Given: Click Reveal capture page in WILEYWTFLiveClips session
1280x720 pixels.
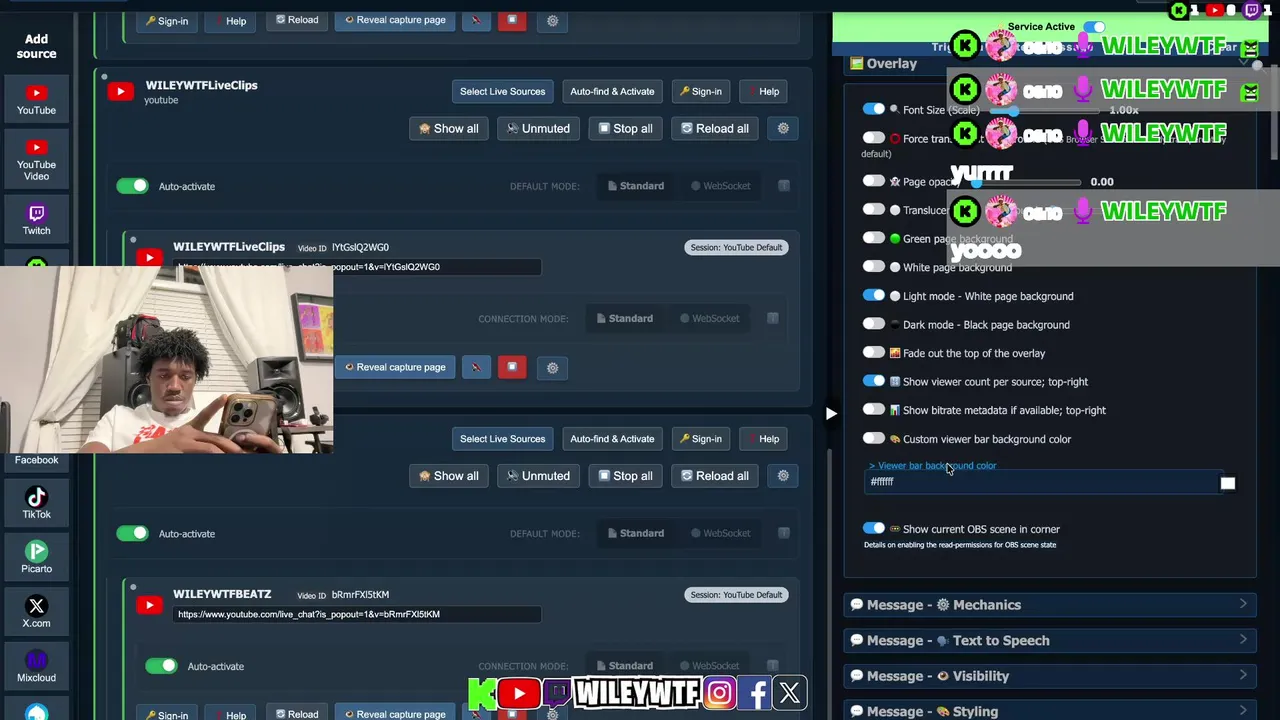Looking at the screenshot, I should pyautogui.click(x=395, y=367).
